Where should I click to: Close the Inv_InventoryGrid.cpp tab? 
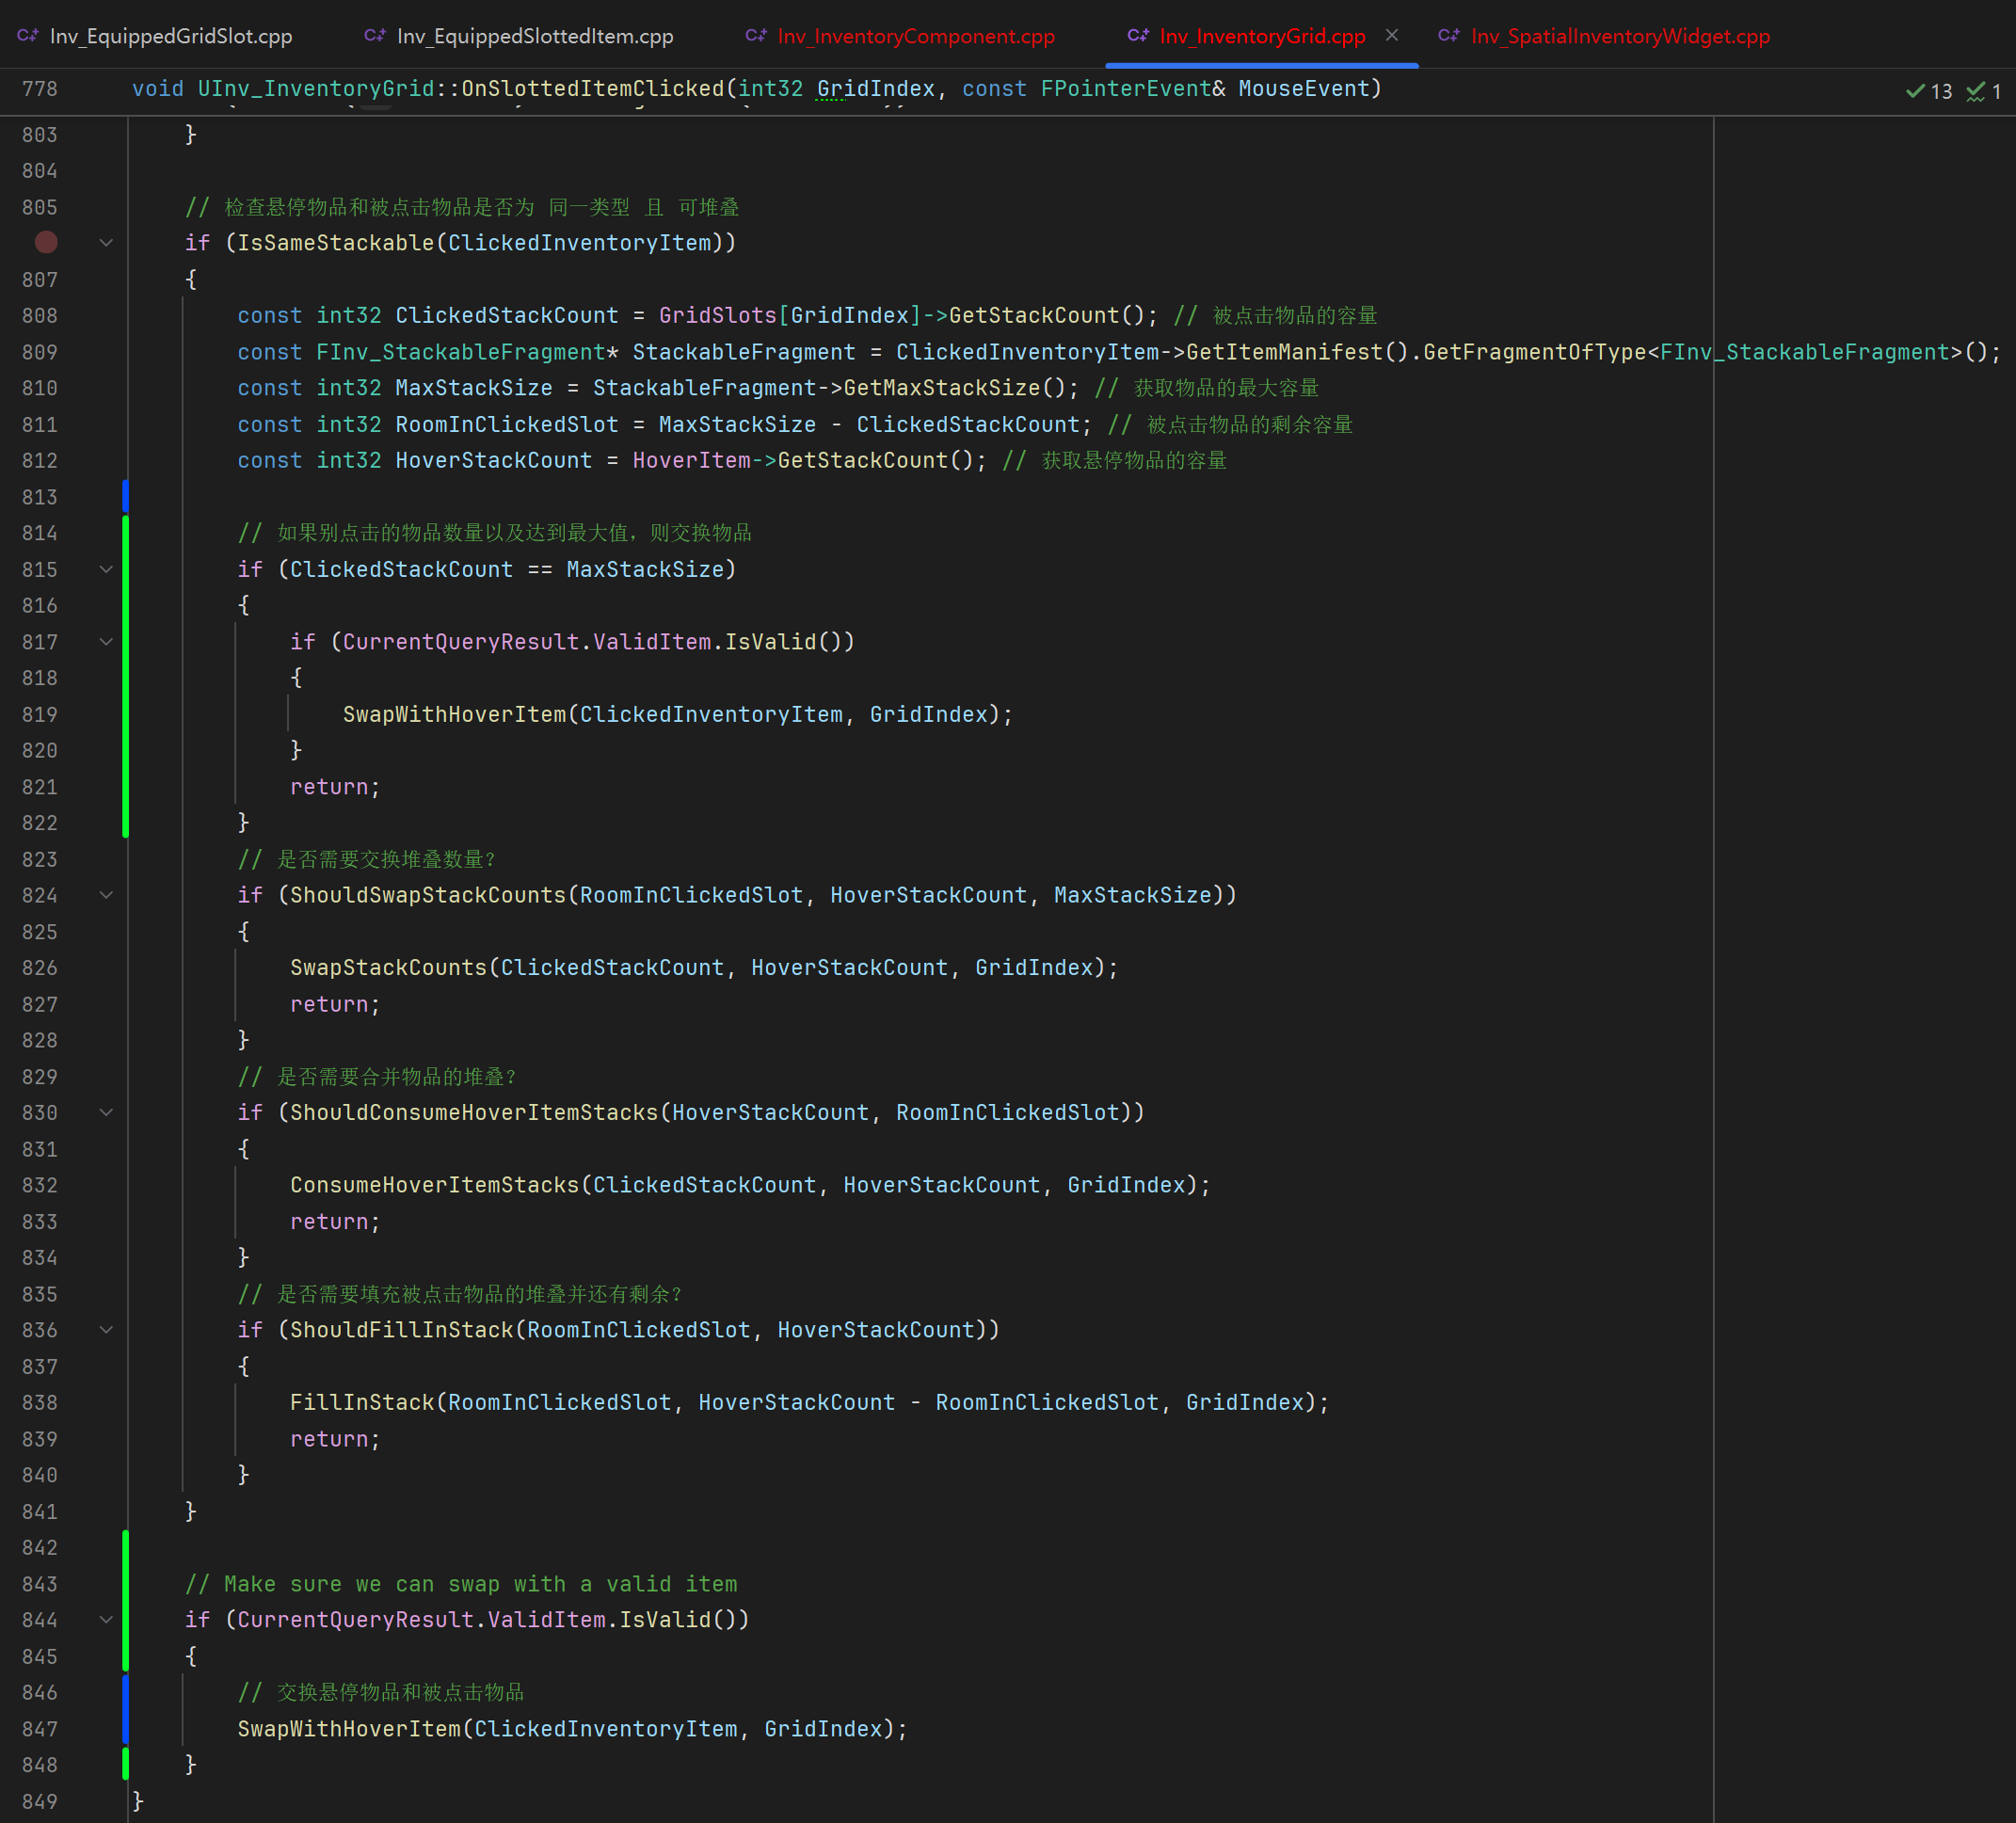click(x=1392, y=35)
